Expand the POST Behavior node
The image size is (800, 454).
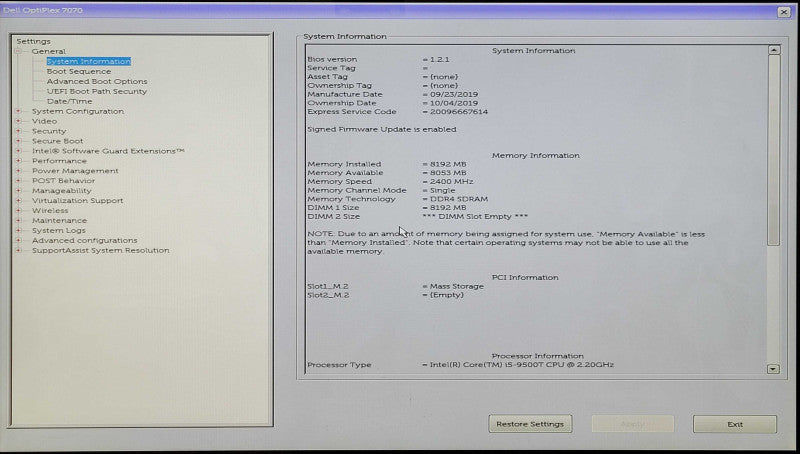[18, 181]
